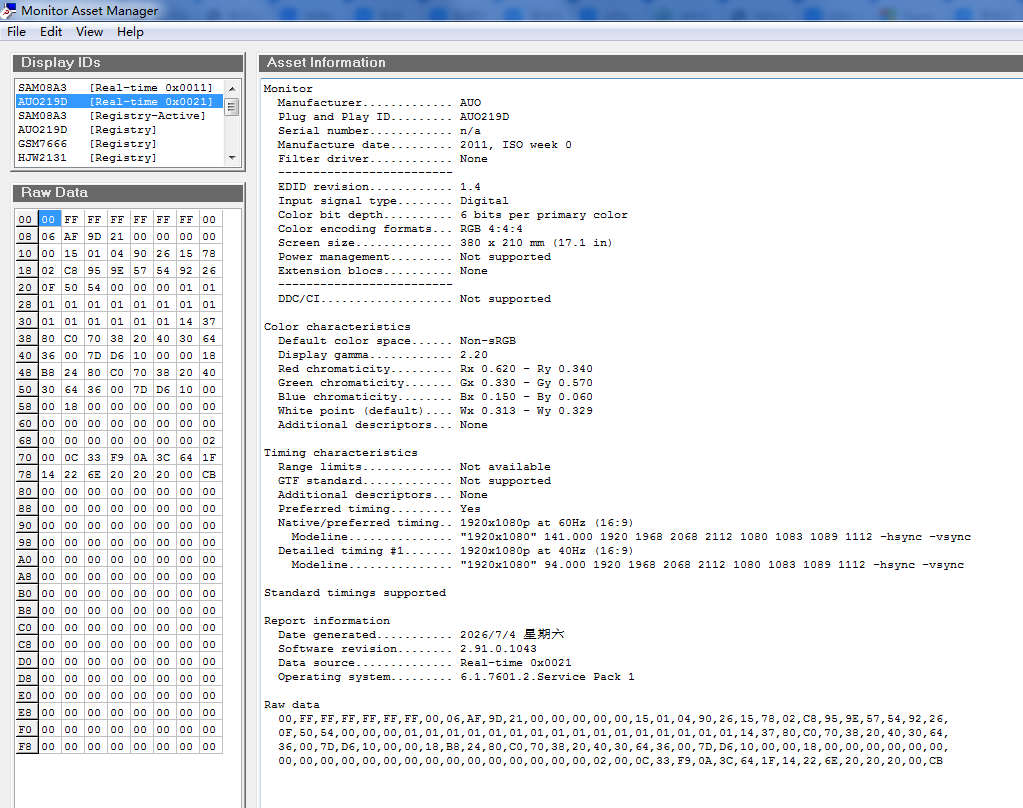Click the Timing characteristics heading
Viewport: 1023px width, 808px height.
(341, 453)
